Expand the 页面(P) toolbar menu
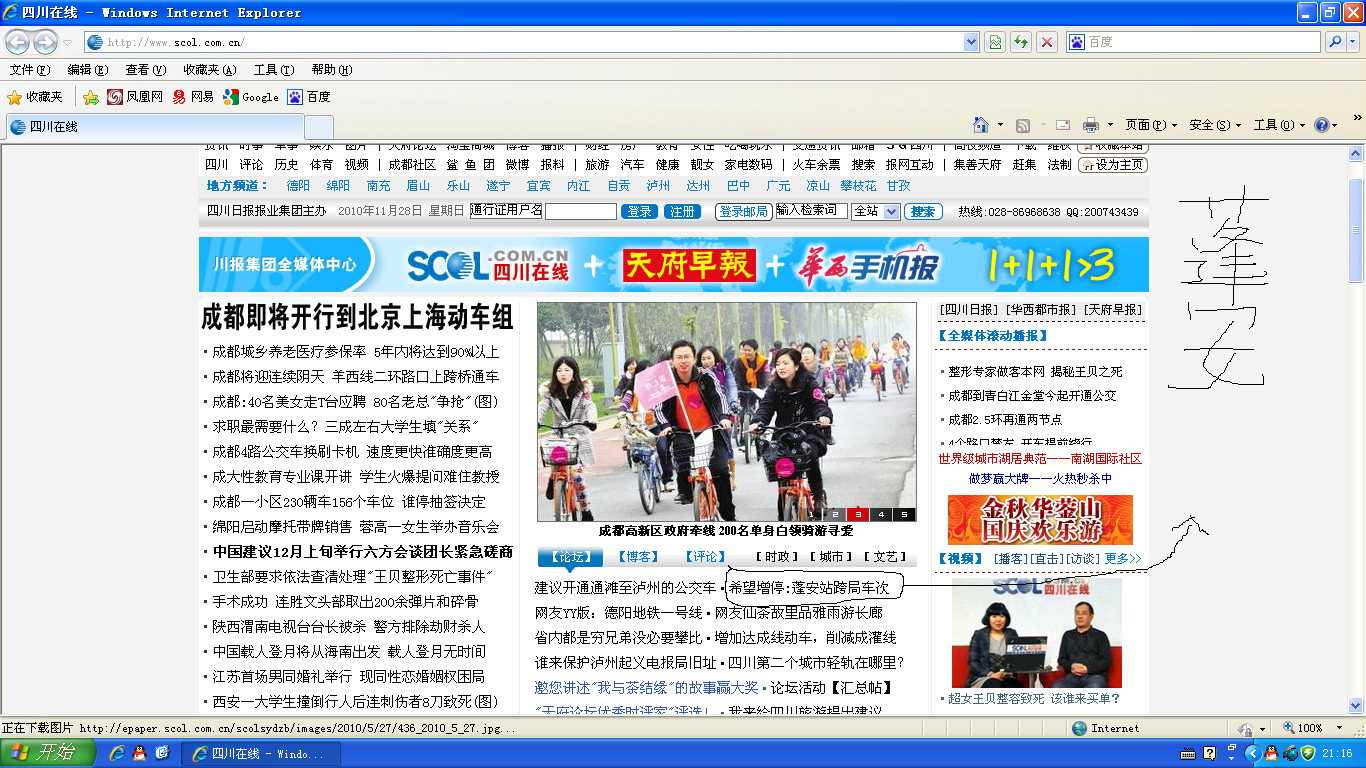1366x768 pixels. [1151, 125]
